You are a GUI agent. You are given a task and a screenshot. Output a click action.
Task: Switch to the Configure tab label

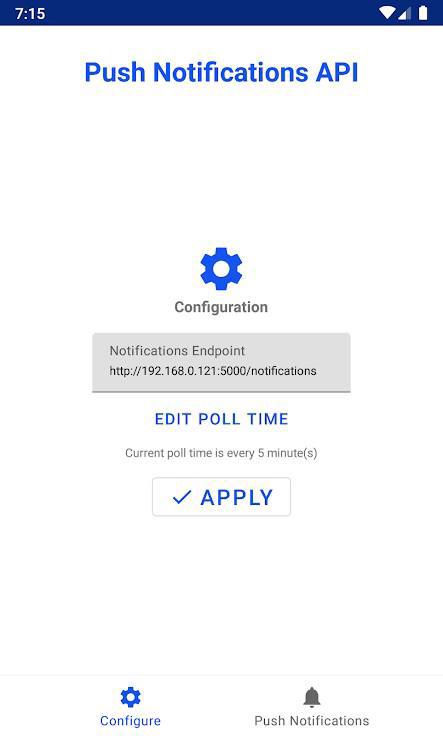point(130,721)
